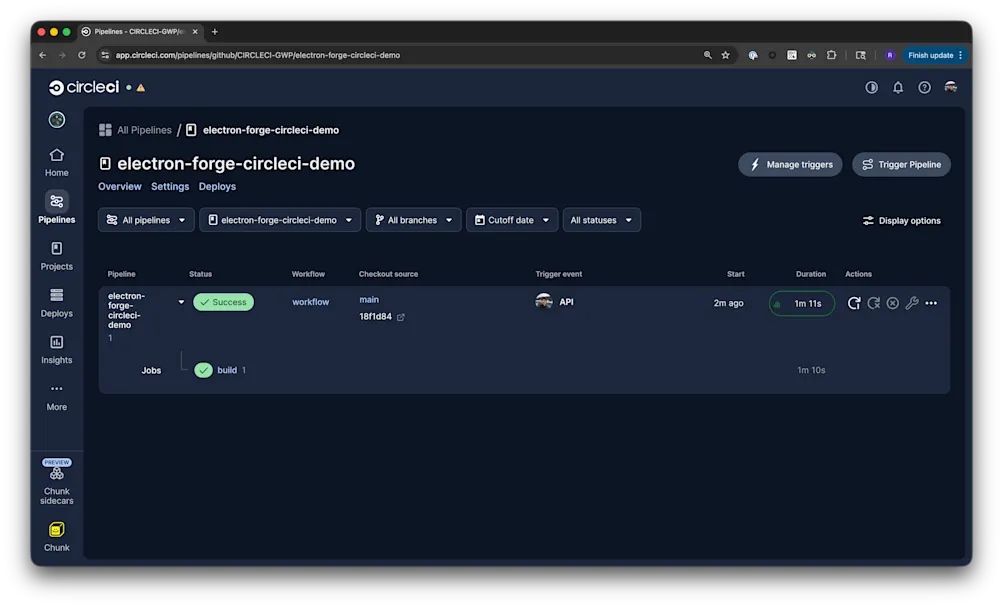Open Display options
The image size is (1003, 607).
click(901, 221)
